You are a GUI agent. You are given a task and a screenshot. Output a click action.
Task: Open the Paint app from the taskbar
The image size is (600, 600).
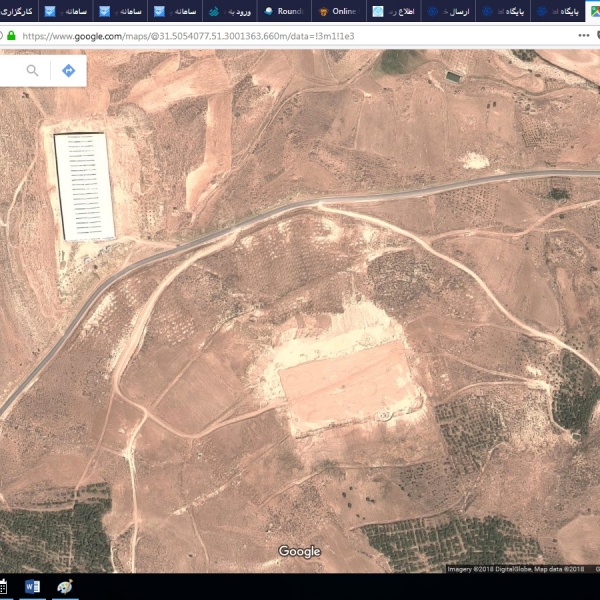click(65, 587)
